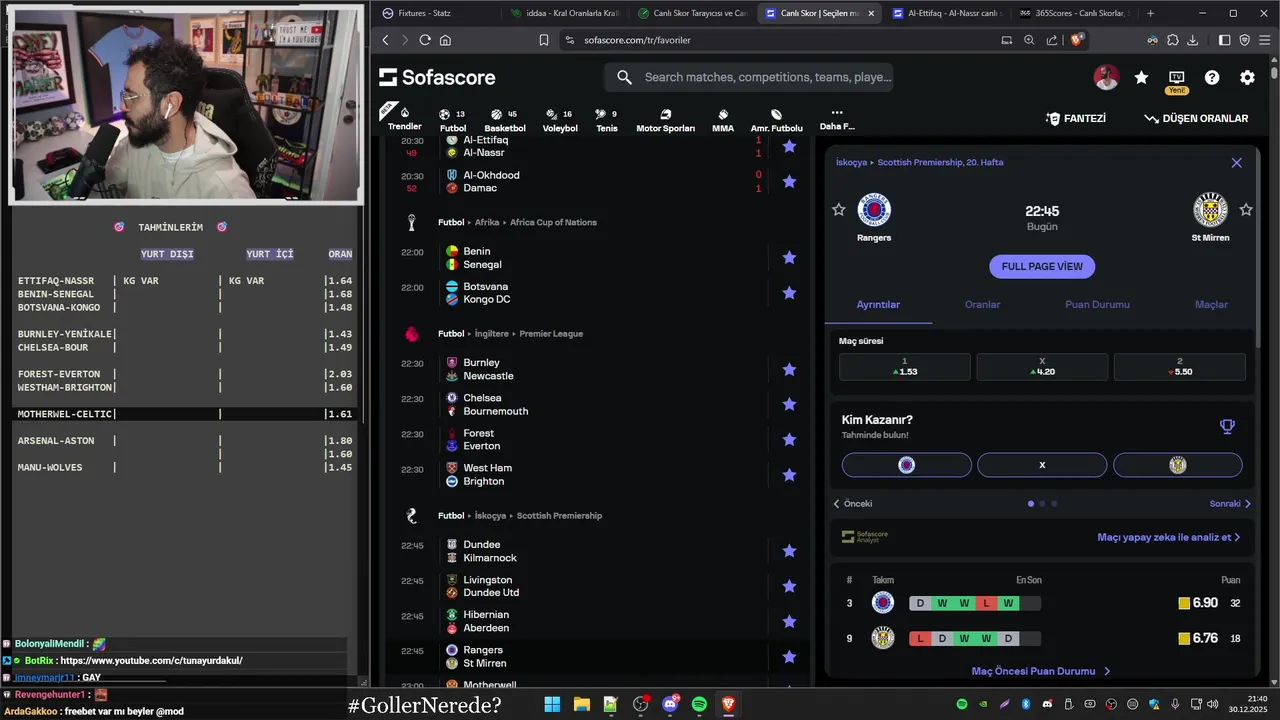Click the Sofascore search matches field
This screenshot has height=720, width=1280.
[x=749, y=77]
